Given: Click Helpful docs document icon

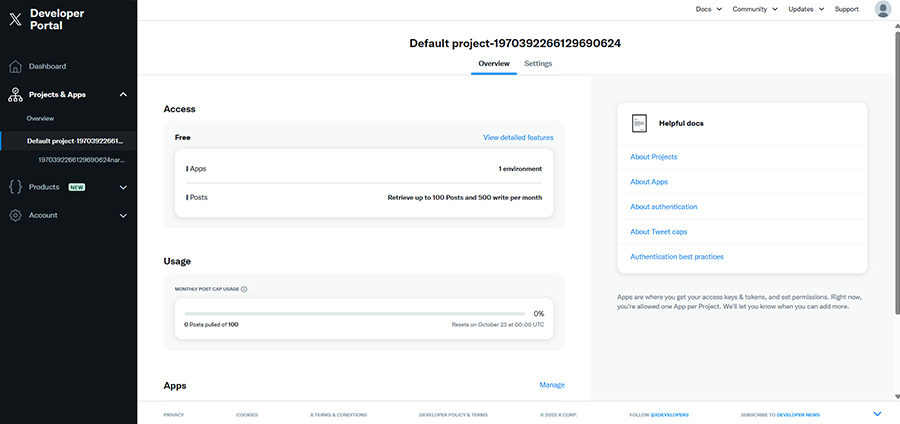Looking at the screenshot, I should point(639,123).
